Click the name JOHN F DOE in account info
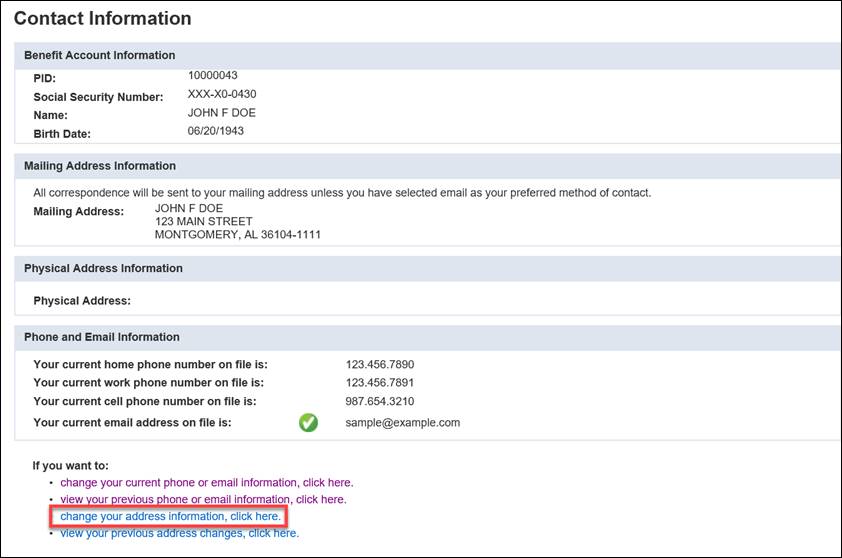842x558 pixels. [x=222, y=113]
